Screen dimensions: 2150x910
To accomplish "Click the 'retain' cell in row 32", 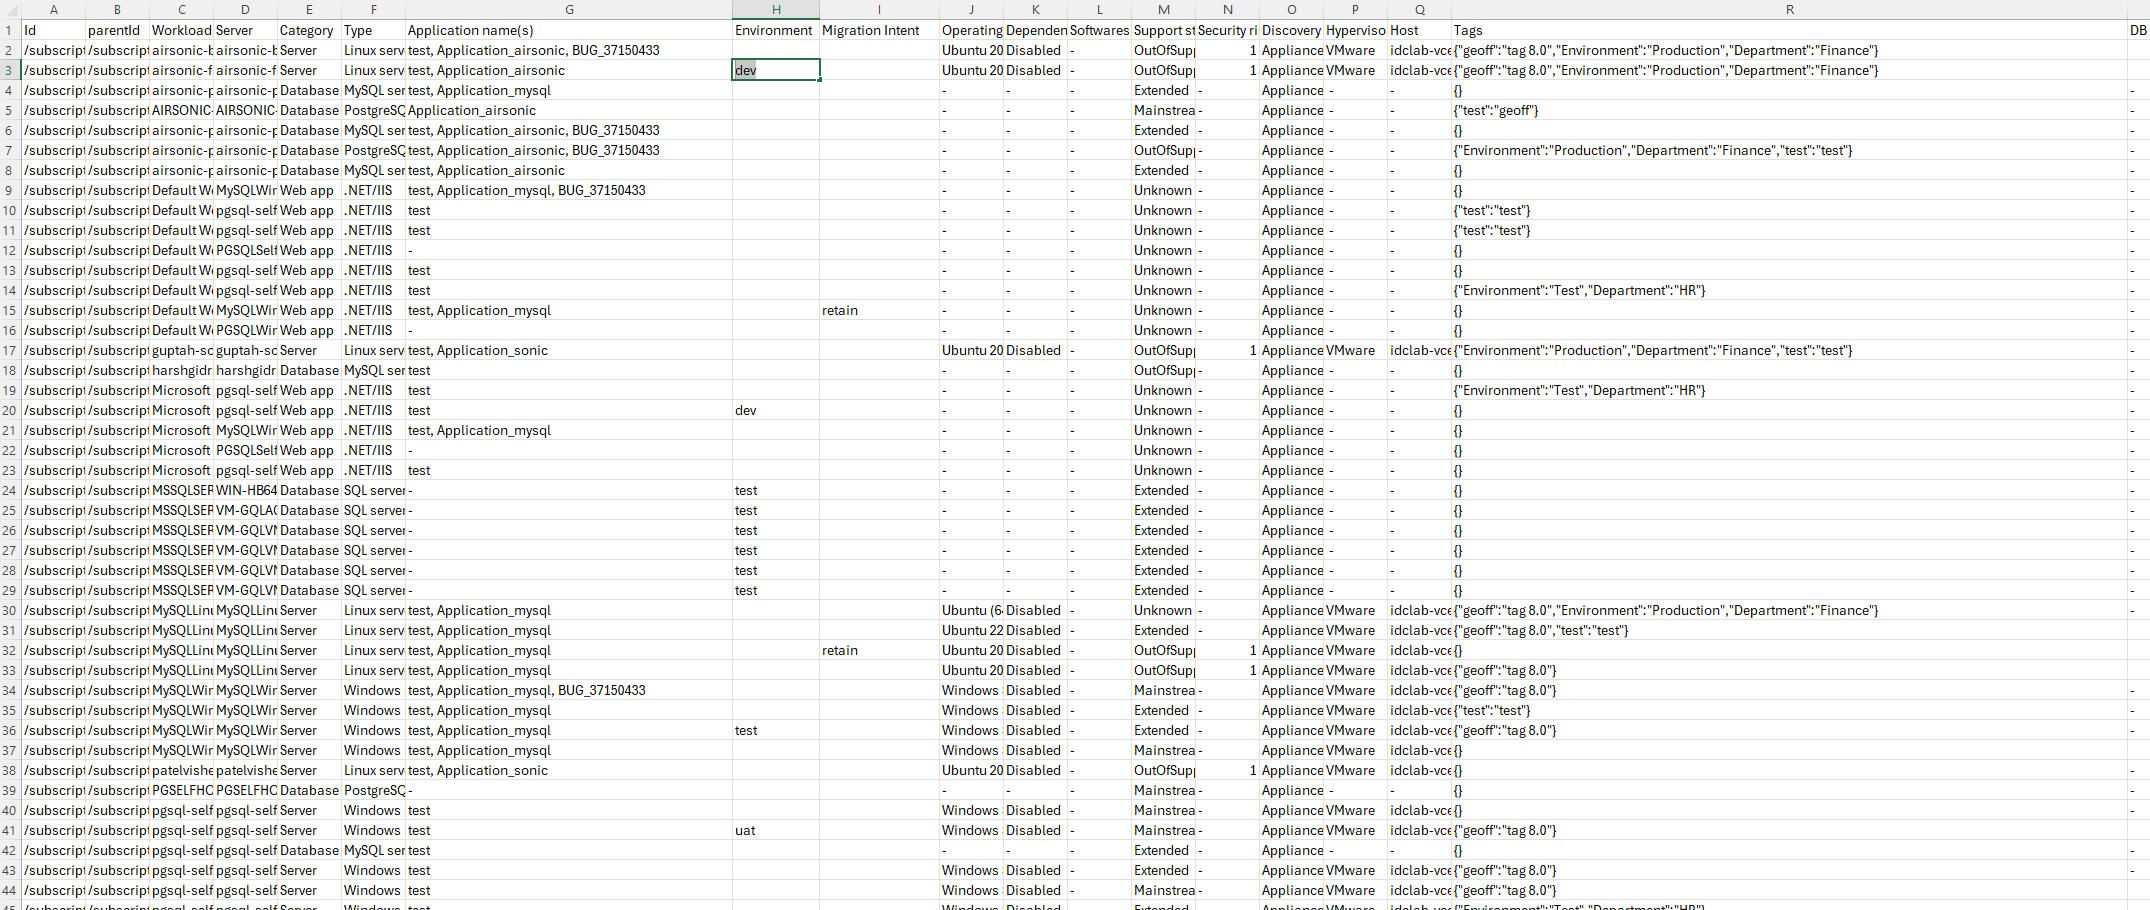I will 879,650.
